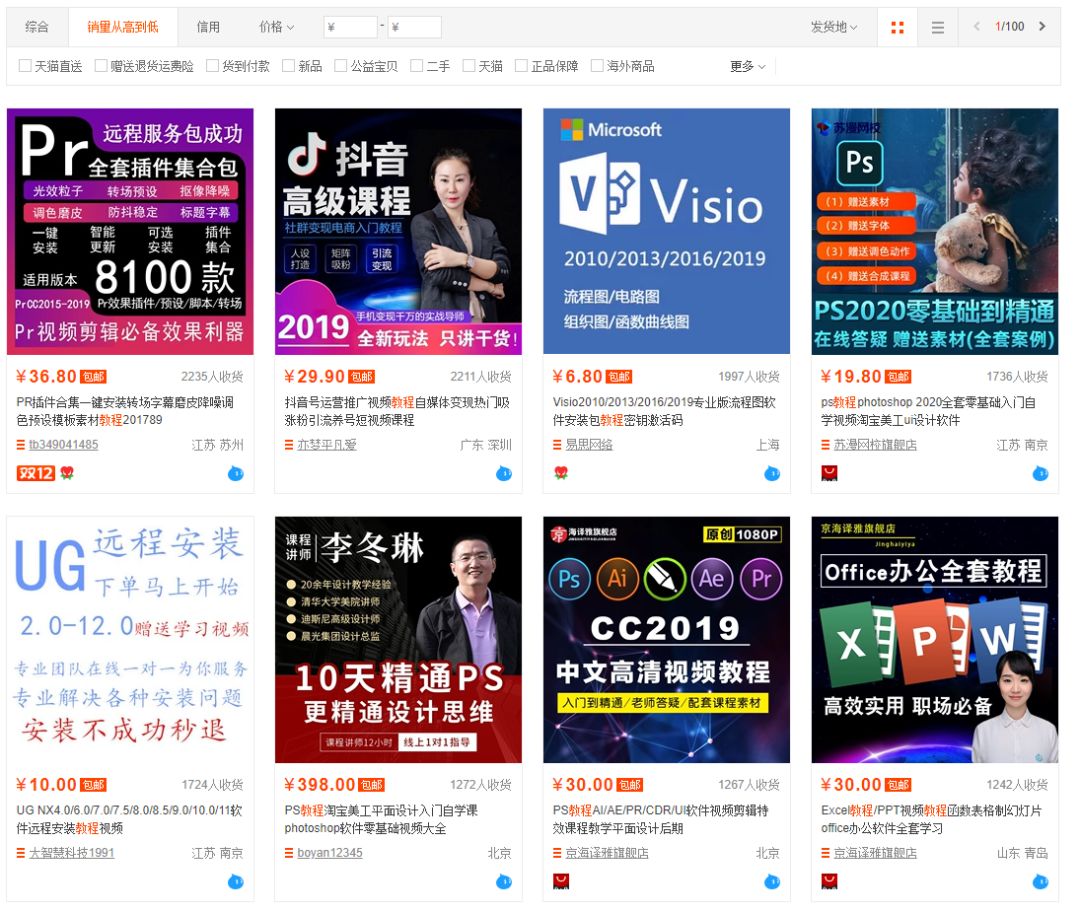Check the 海外商品 filter
This screenshot has height=913, width=1080.
pos(597,65)
